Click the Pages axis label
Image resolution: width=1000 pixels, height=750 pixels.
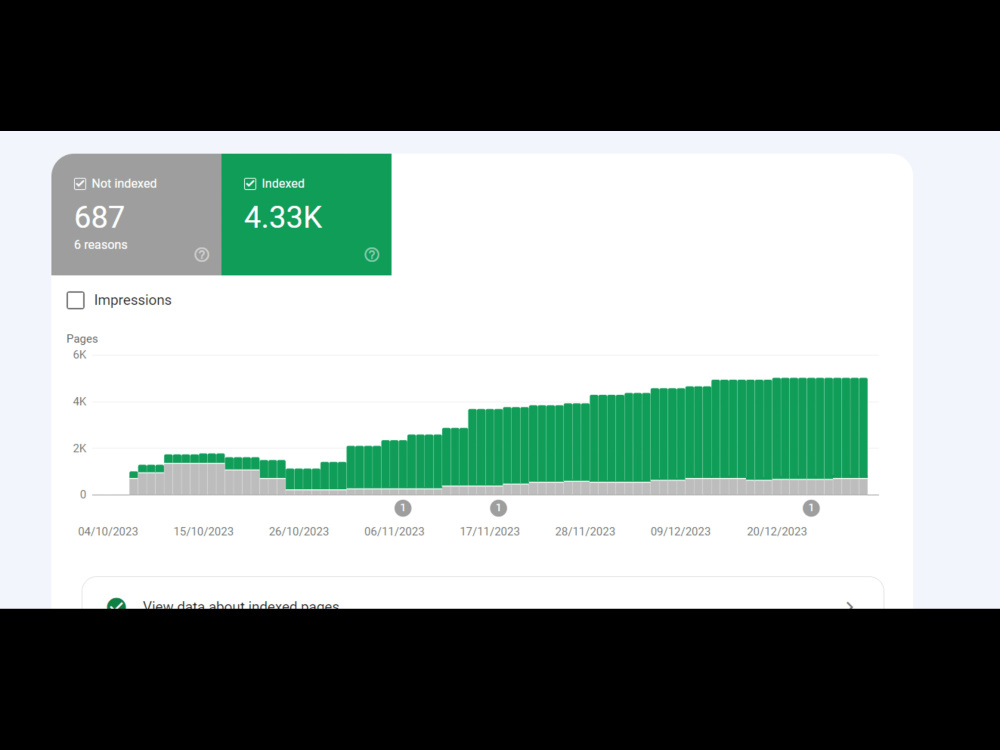(x=82, y=339)
